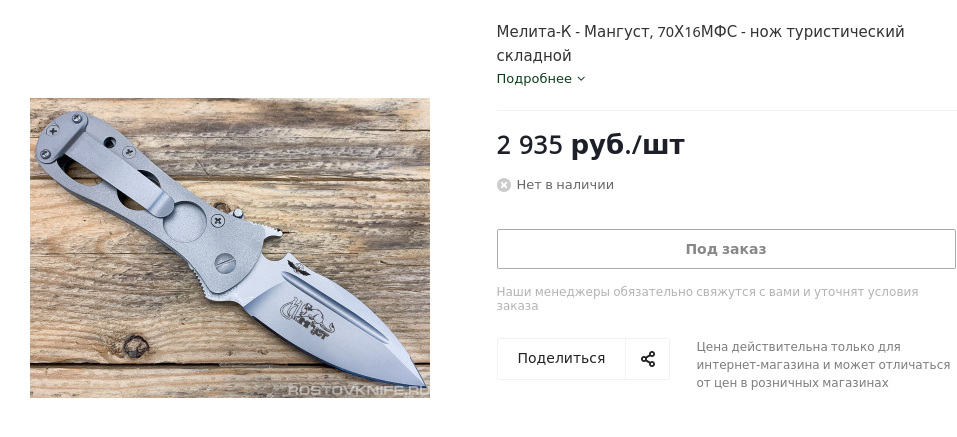Click the word складной in the title
Viewport: 957px width, 437px height.
tap(534, 56)
